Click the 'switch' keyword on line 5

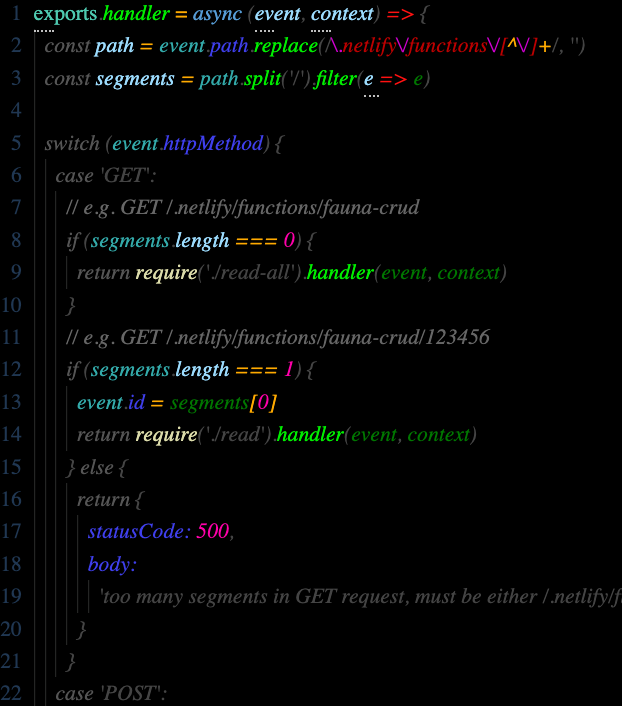[72, 144]
